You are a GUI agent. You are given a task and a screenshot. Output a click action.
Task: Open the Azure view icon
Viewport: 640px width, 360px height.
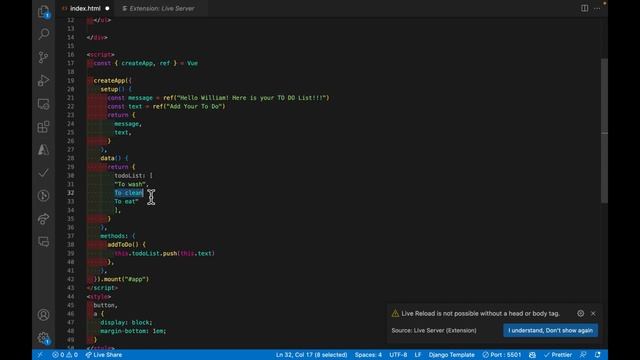[43, 150]
